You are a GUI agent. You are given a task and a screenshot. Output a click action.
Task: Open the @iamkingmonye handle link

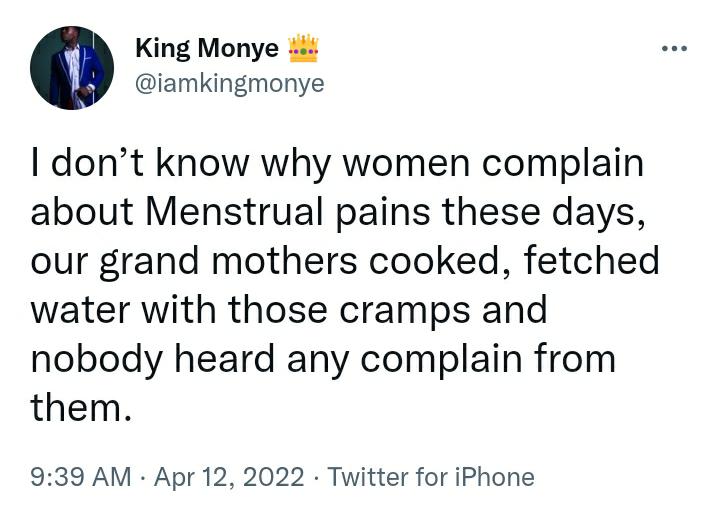[230, 84]
